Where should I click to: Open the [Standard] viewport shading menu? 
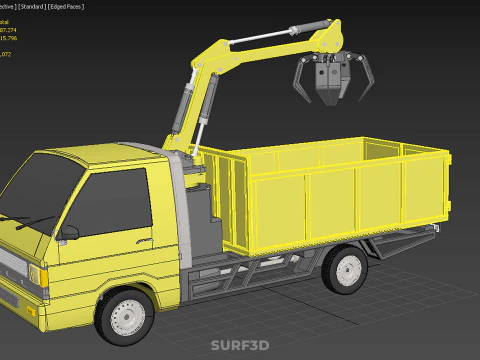[32, 6]
